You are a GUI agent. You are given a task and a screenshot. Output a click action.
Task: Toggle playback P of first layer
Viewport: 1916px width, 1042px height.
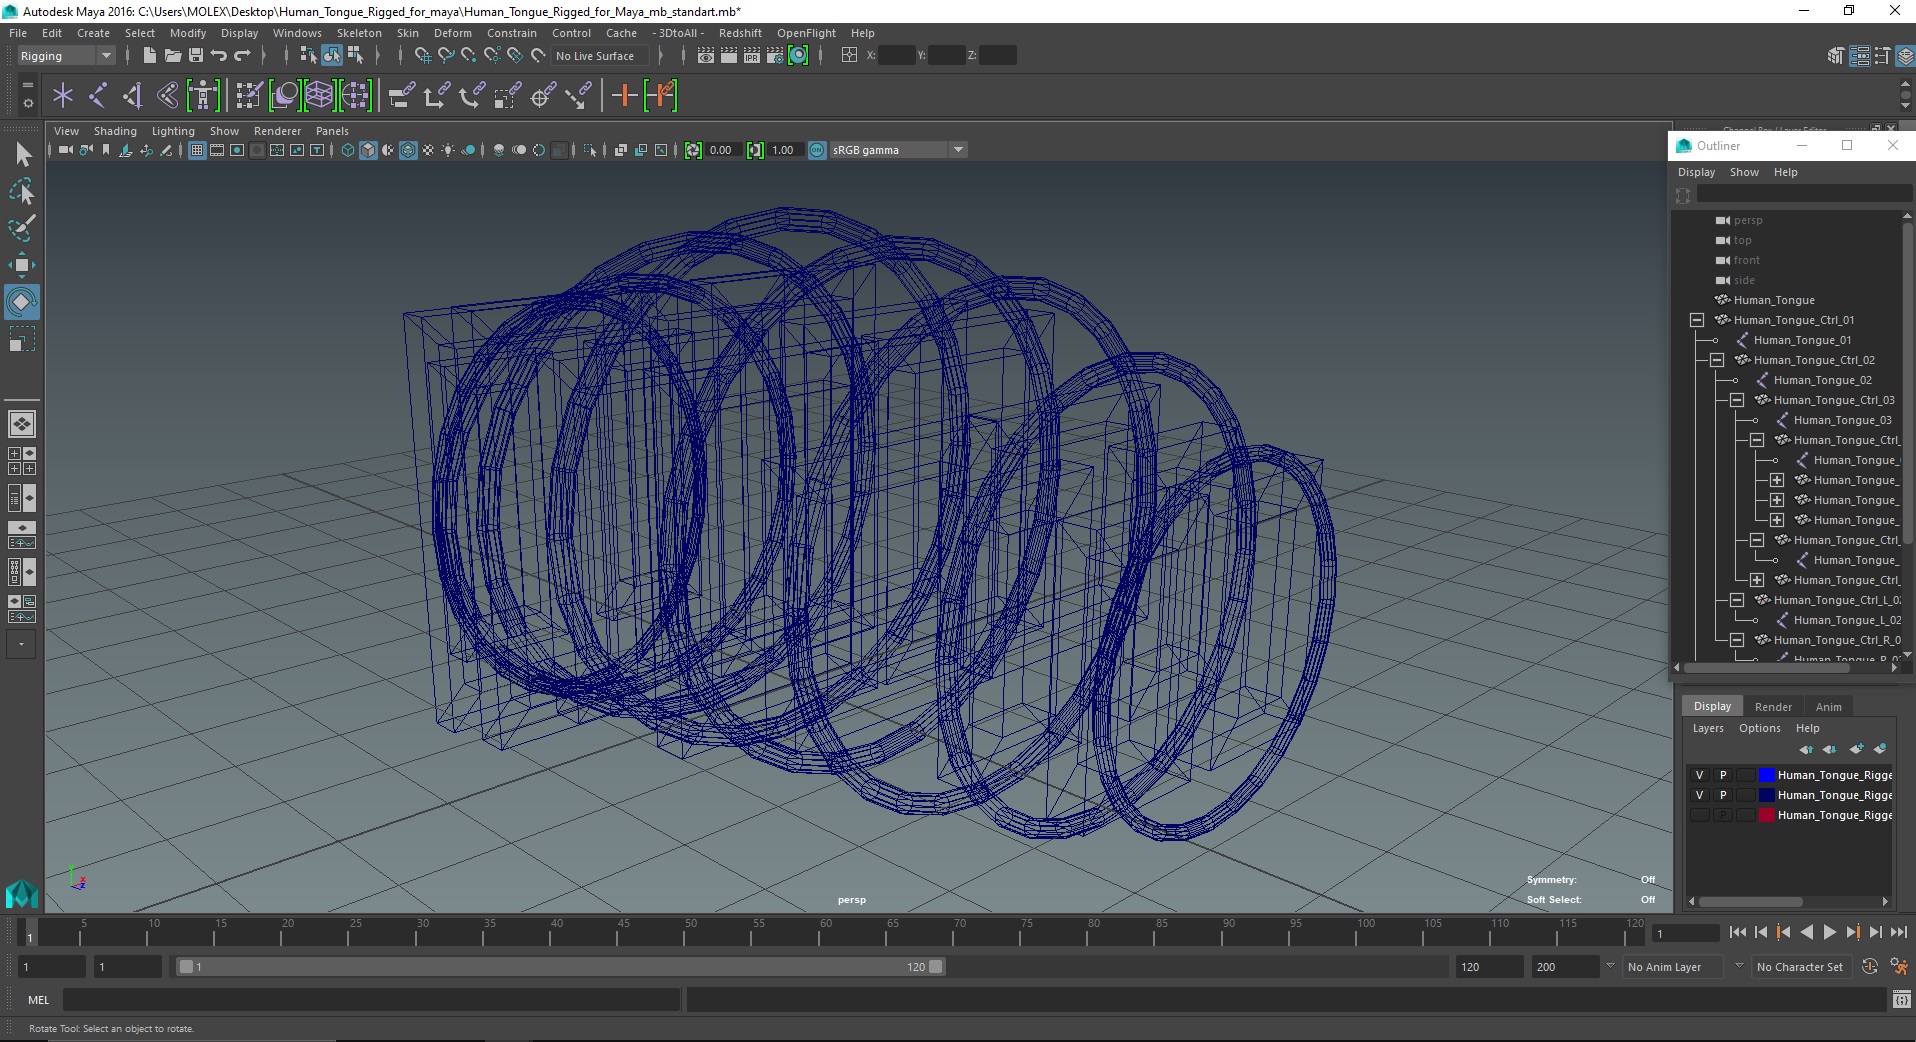pyautogui.click(x=1723, y=775)
